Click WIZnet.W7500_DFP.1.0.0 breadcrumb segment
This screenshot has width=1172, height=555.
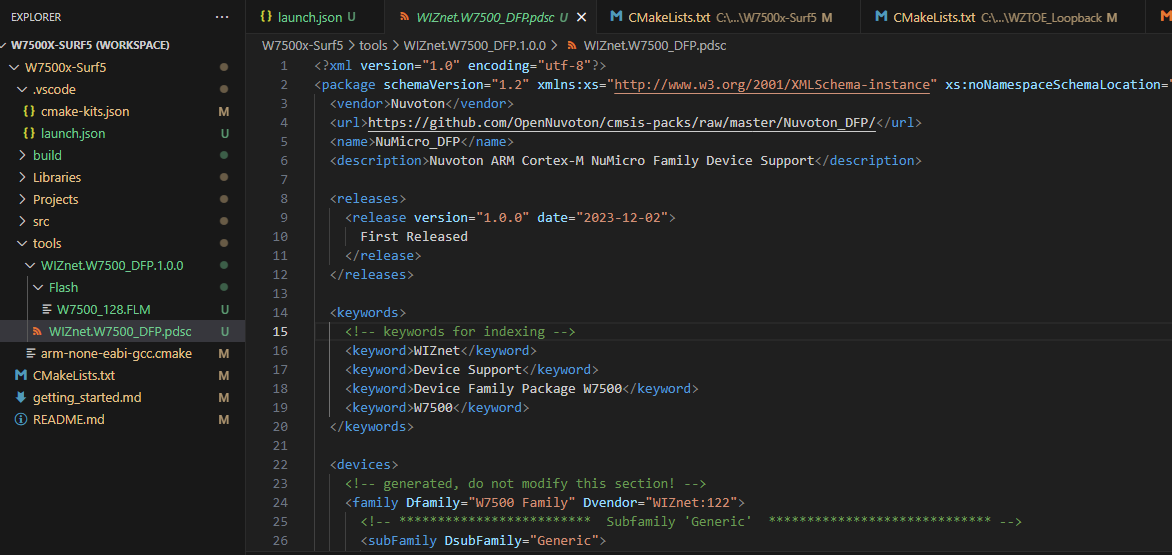tap(475, 46)
